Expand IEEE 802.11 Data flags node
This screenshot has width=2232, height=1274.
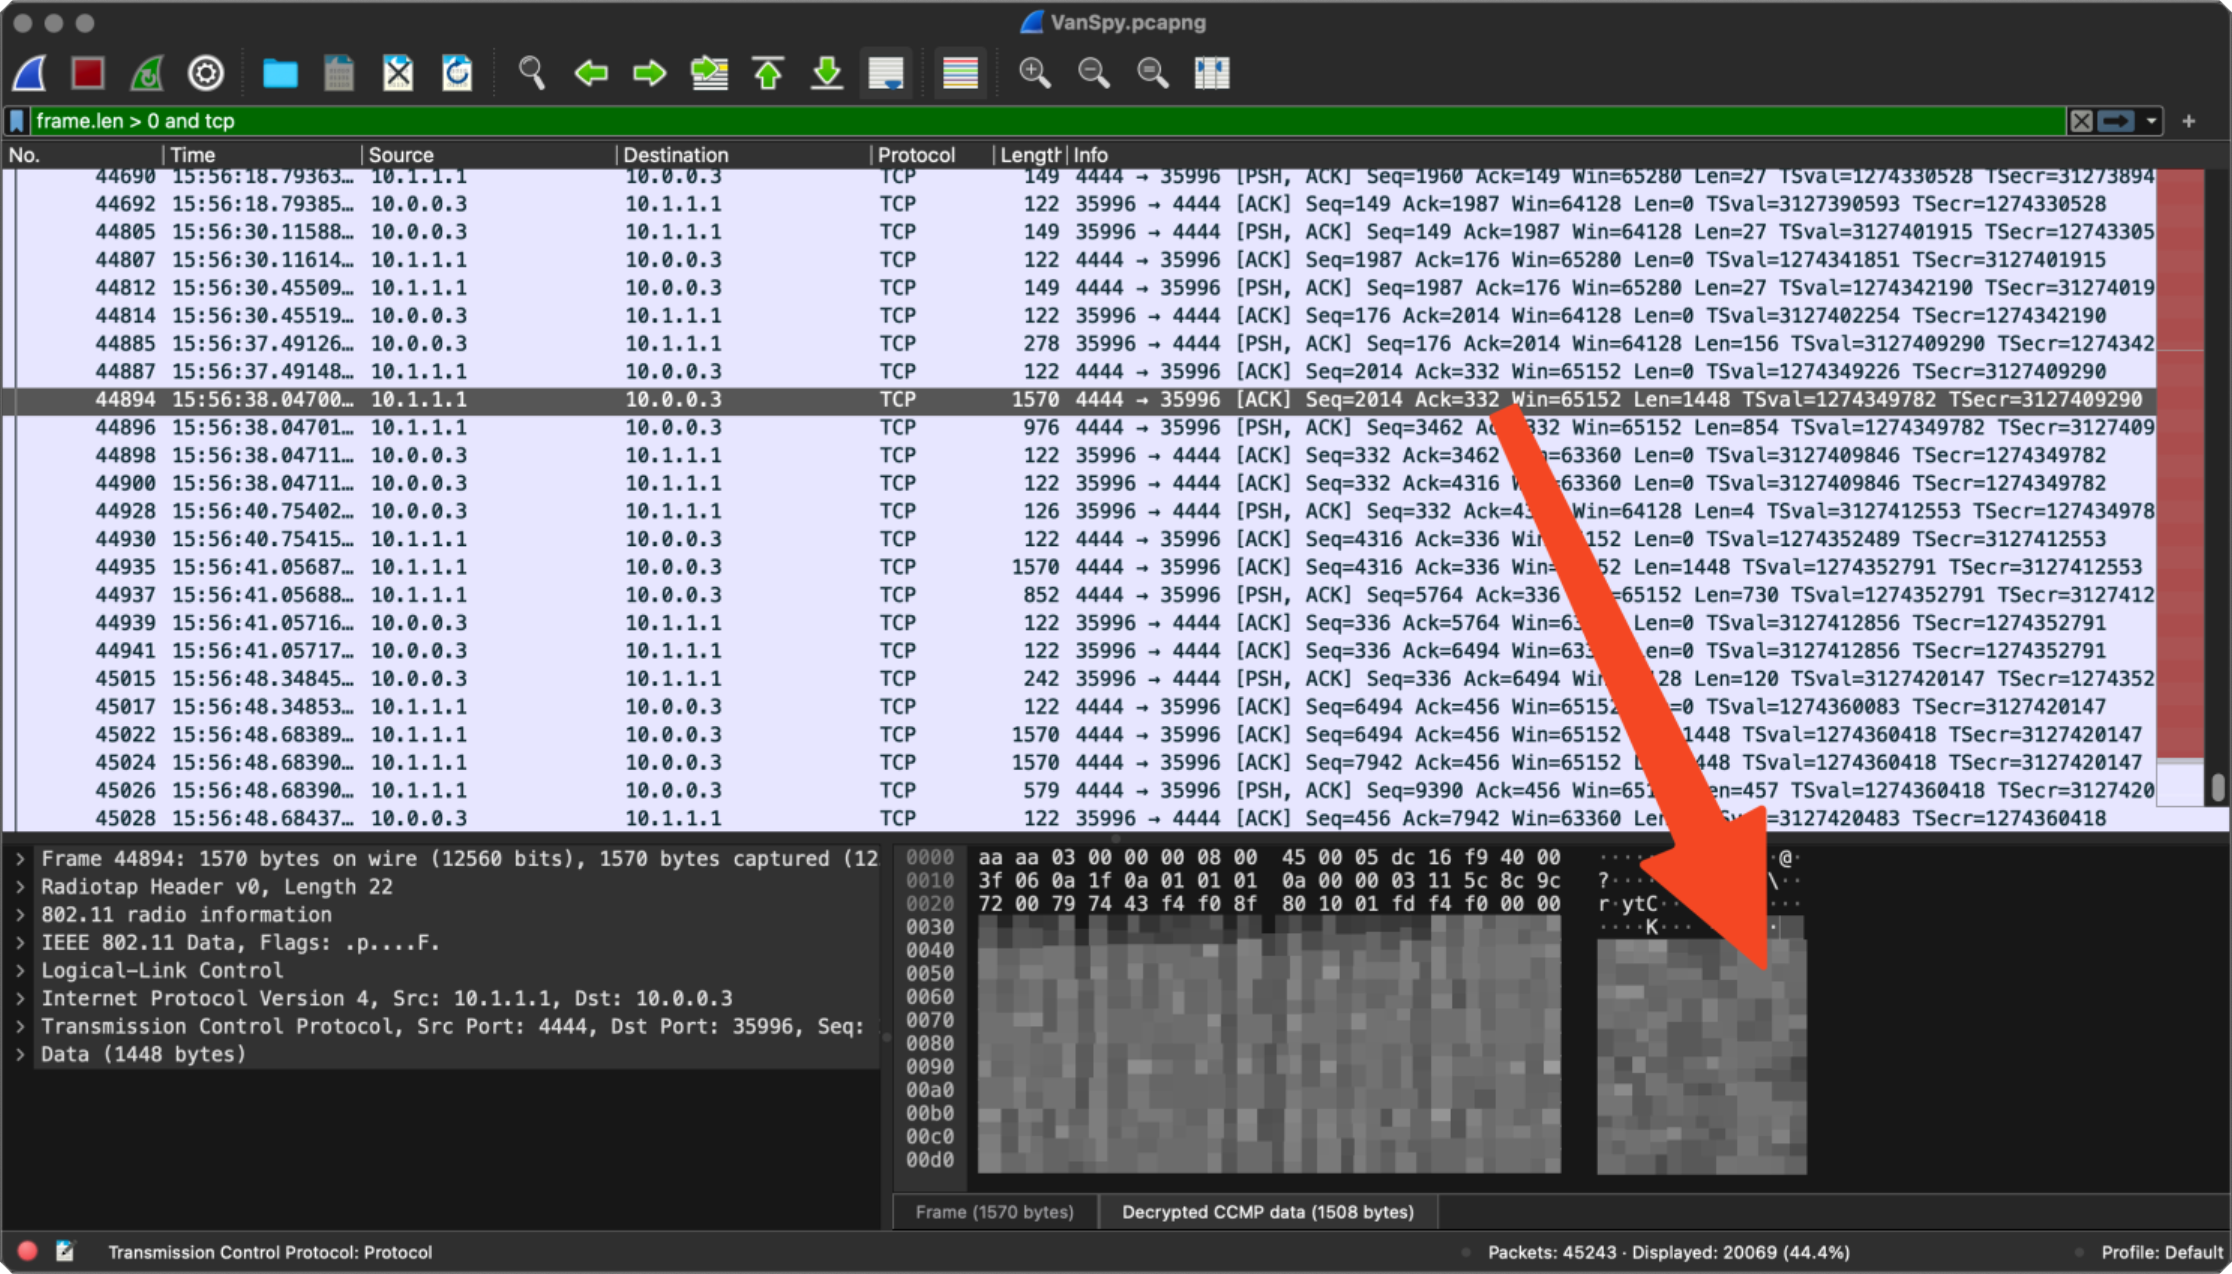(19, 943)
